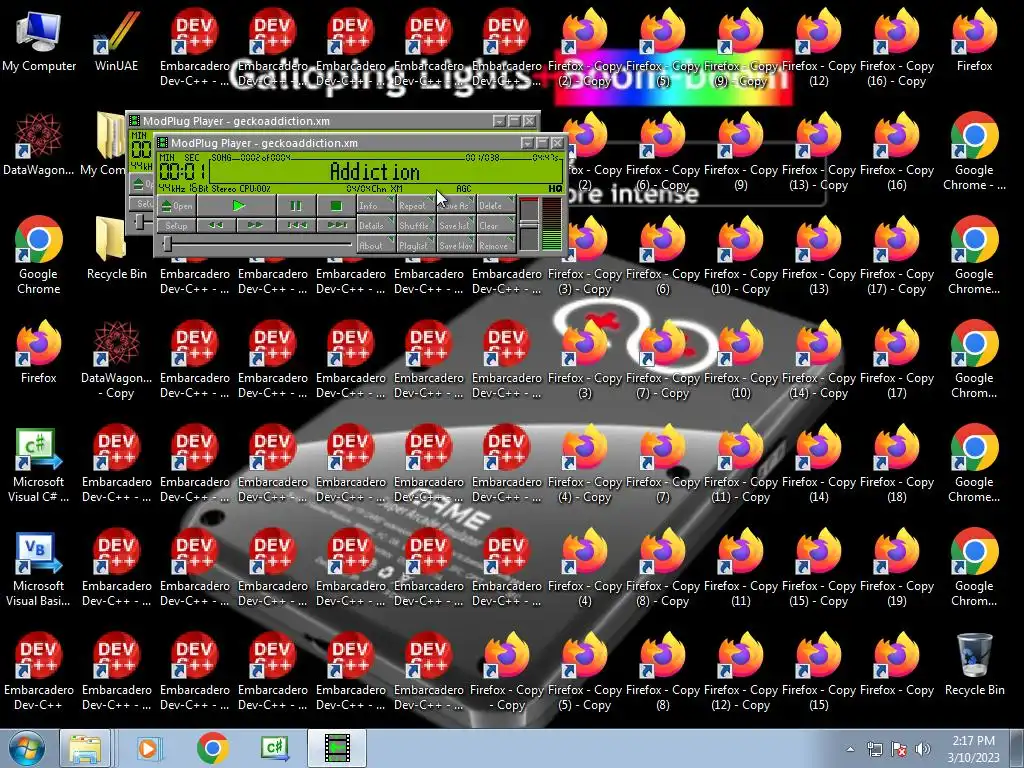Open the About dialog

(x=376, y=246)
